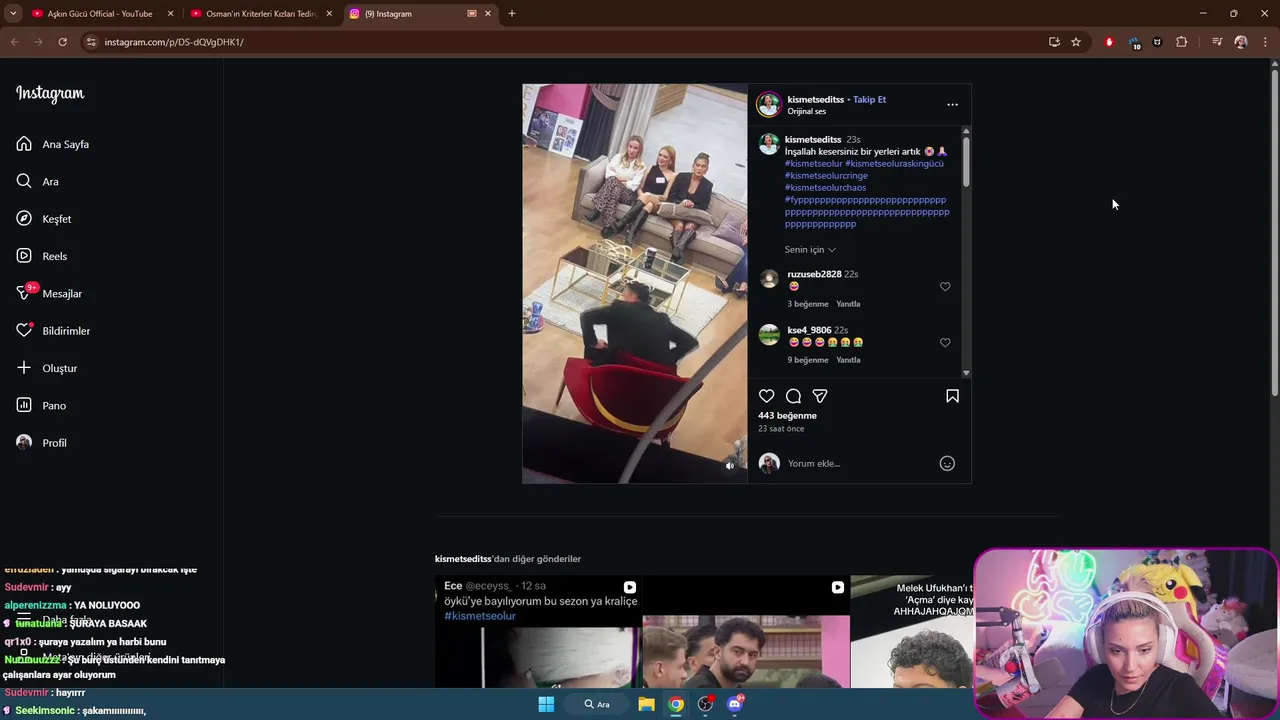This screenshot has width=1280, height=720.
Task: Share the post with paper plane icon
Action: tap(820, 396)
